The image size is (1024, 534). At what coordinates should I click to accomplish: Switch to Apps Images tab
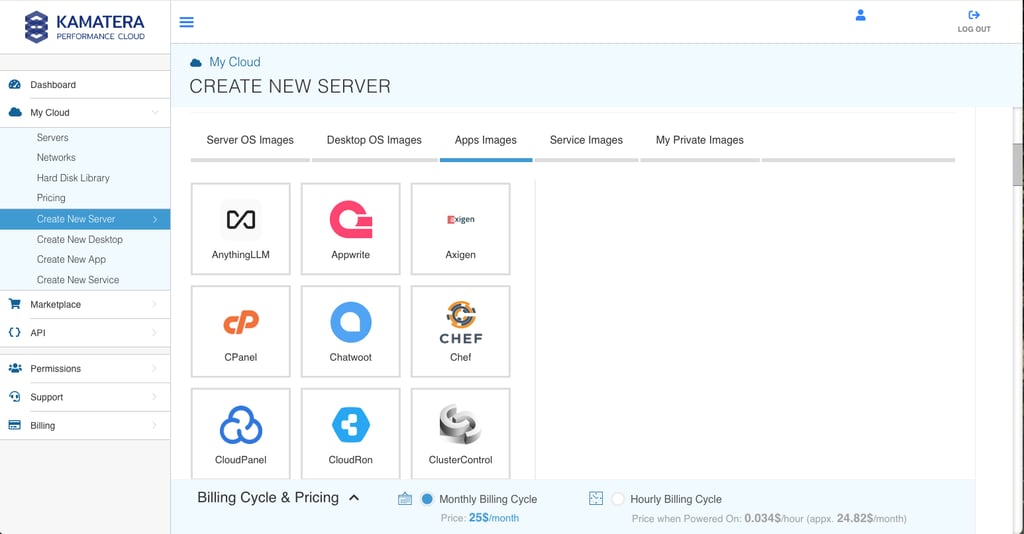[486, 140]
